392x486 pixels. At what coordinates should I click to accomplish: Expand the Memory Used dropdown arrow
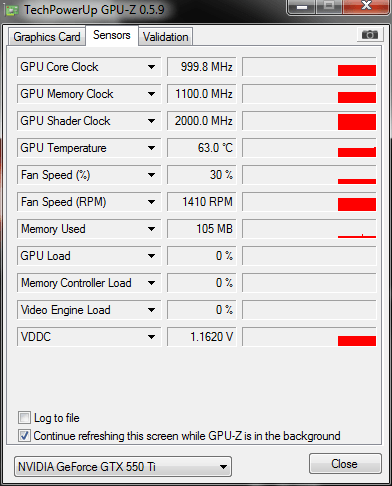[151, 229]
